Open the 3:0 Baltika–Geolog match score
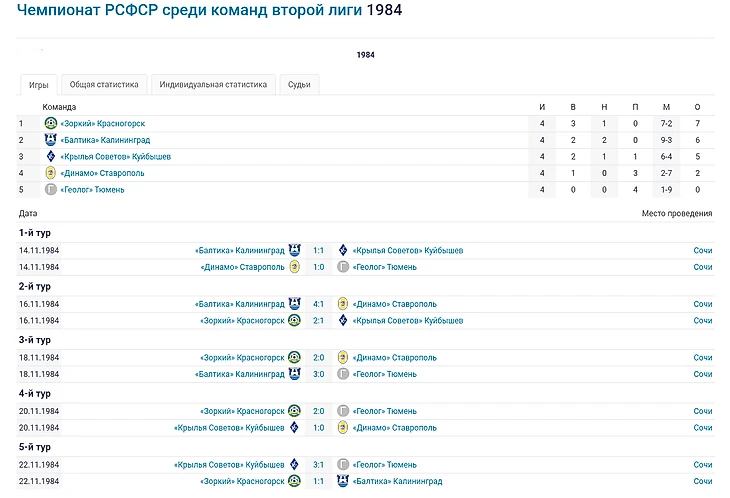730x498 pixels. coord(318,373)
